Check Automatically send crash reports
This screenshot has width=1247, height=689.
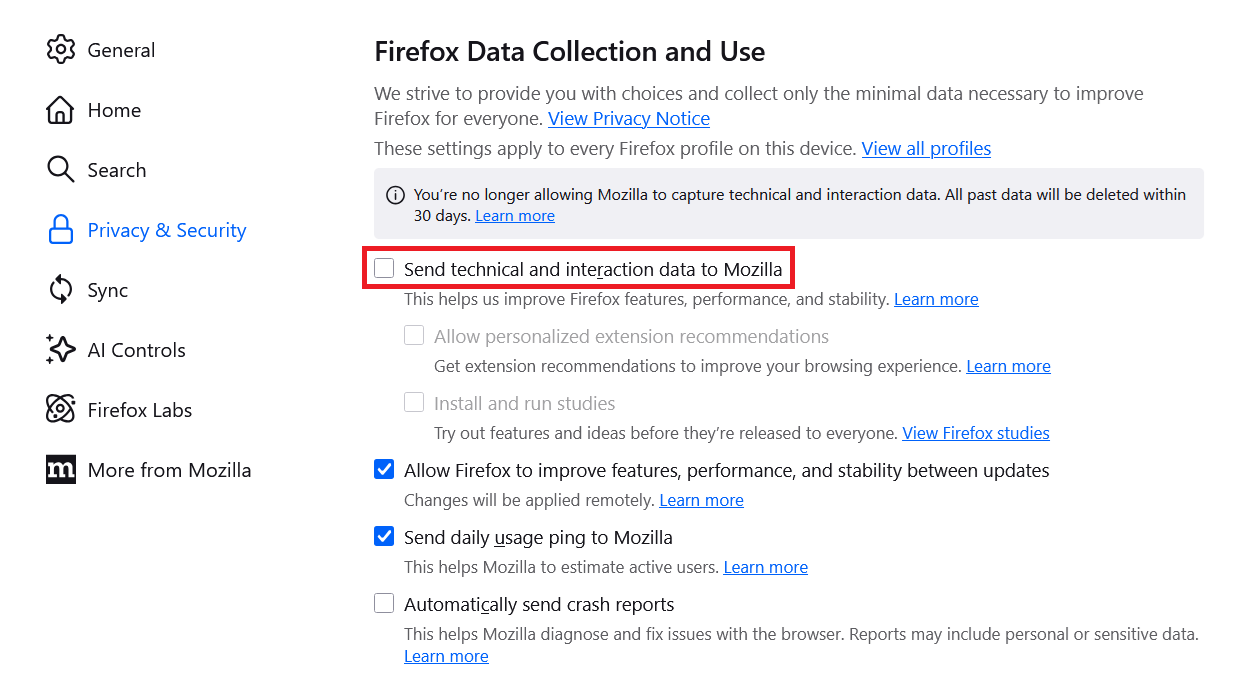(x=384, y=604)
